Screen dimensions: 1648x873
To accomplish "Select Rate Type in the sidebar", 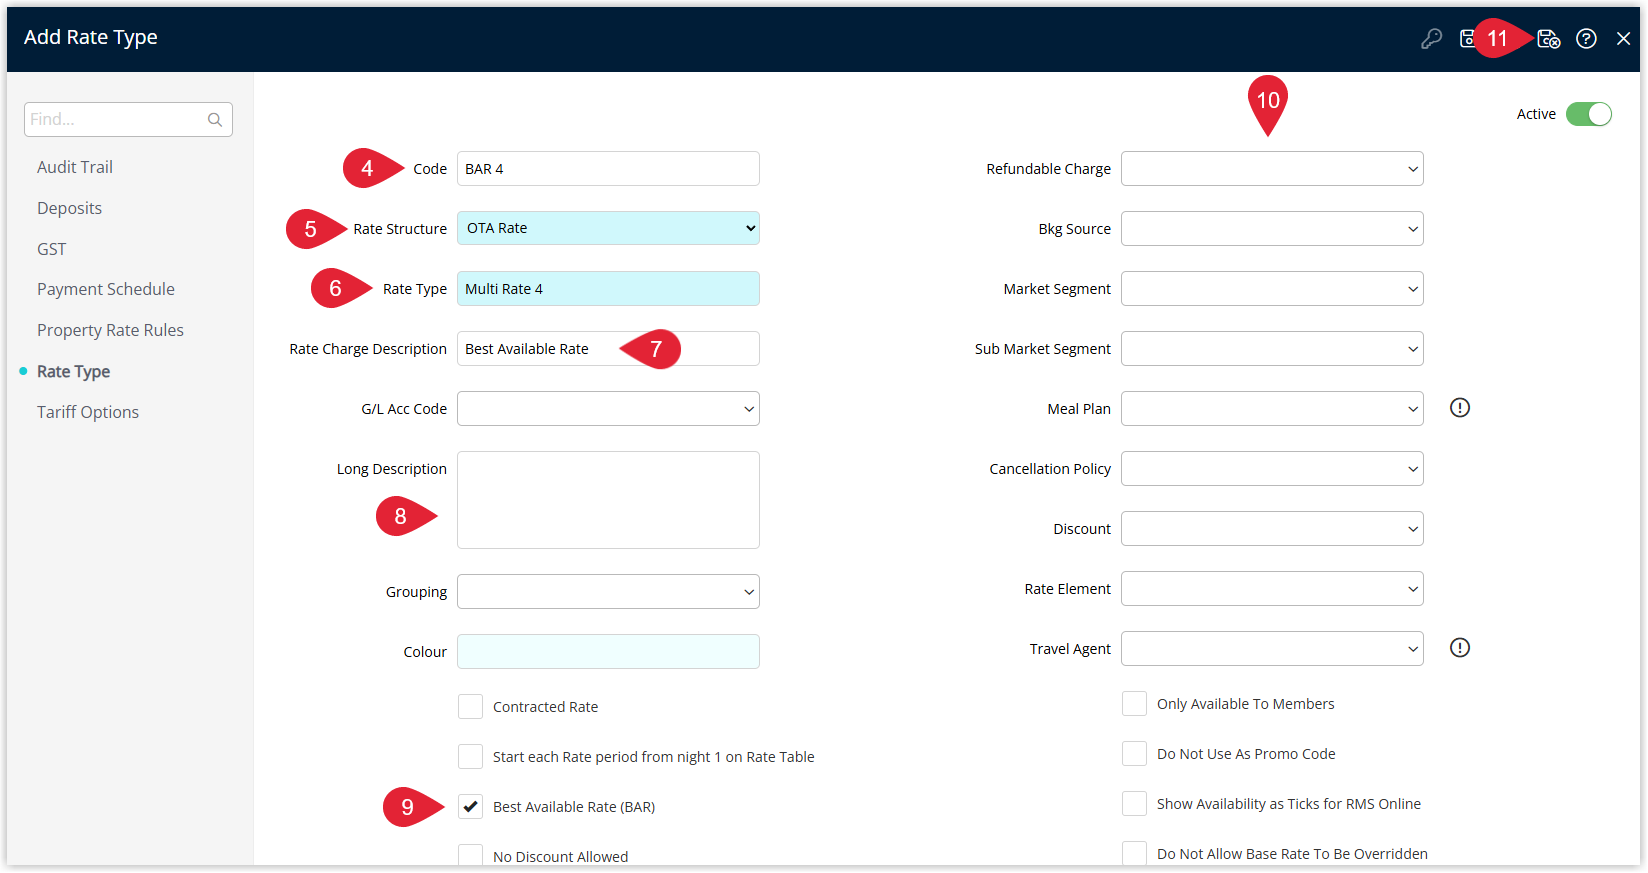I will click(x=73, y=371).
